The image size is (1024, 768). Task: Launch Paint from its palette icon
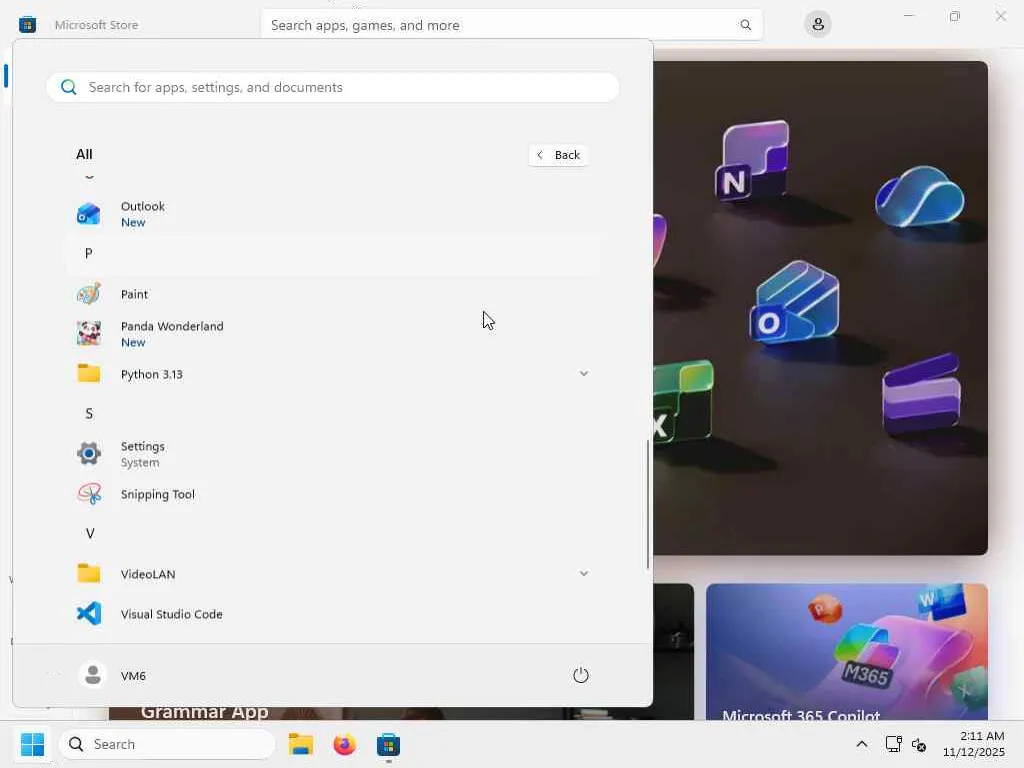click(89, 294)
